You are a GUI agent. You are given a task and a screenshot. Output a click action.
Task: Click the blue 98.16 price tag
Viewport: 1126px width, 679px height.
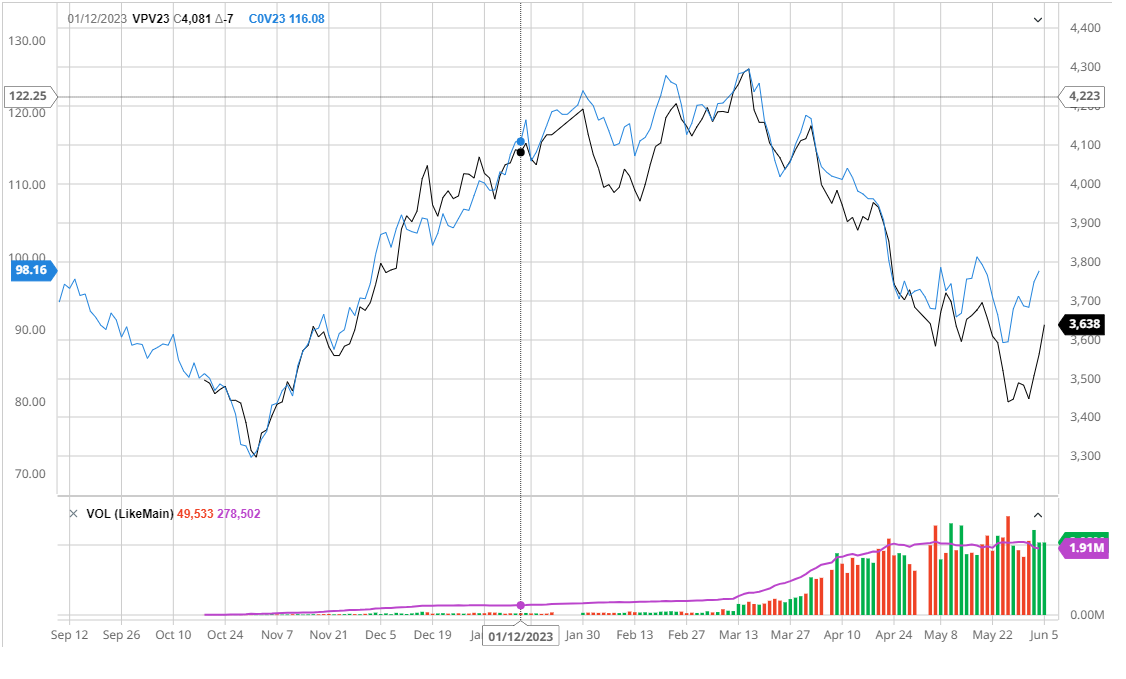click(32, 271)
